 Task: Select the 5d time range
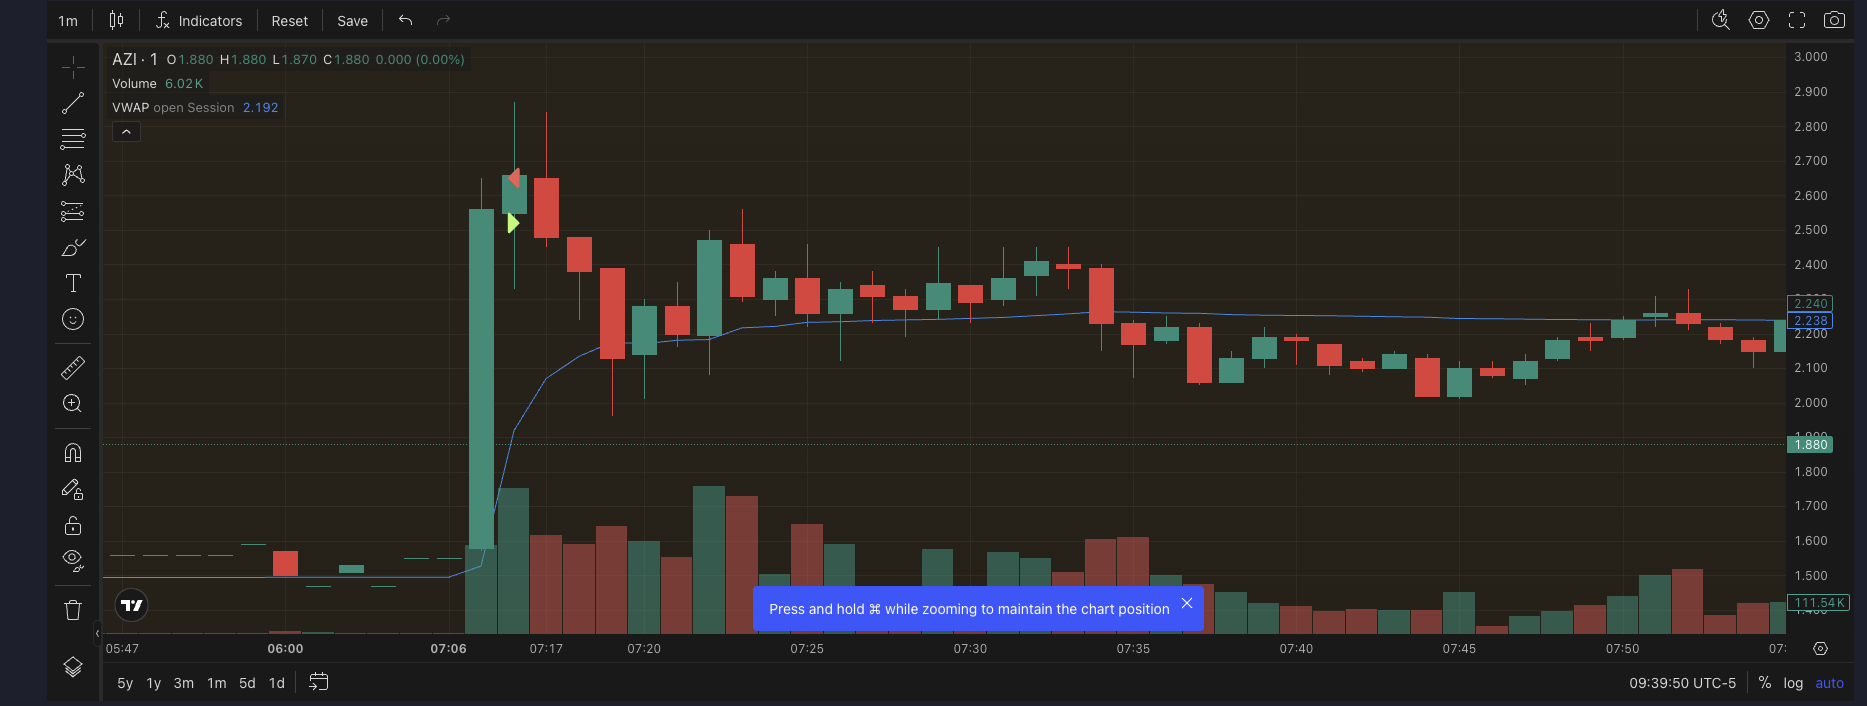click(247, 683)
